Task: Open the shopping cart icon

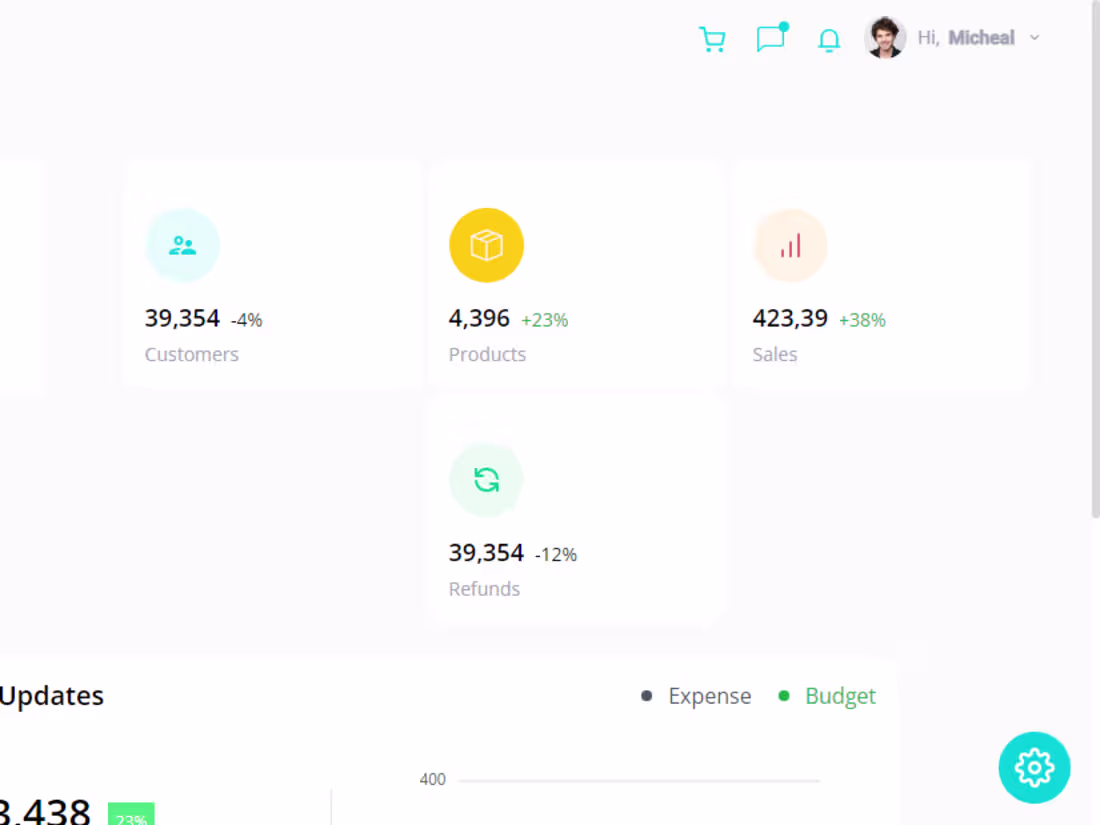Action: click(x=712, y=38)
